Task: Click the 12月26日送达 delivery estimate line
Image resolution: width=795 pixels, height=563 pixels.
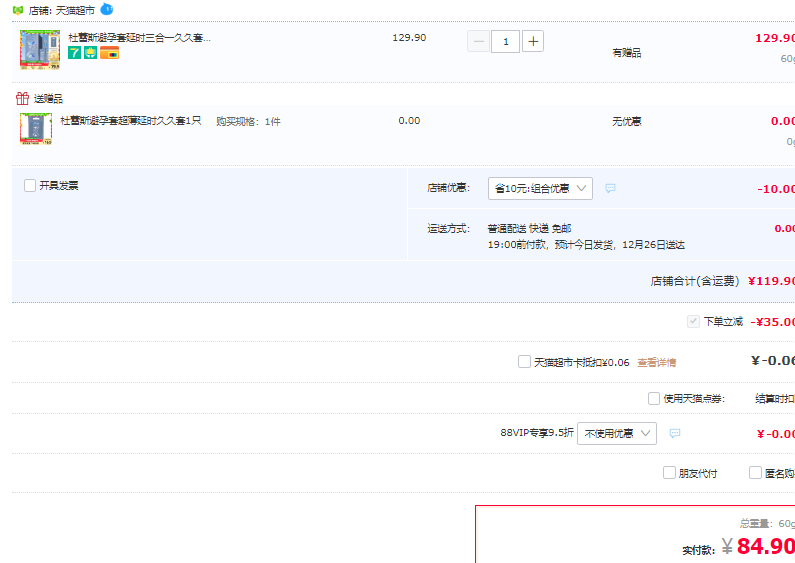Action: coord(586,245)
